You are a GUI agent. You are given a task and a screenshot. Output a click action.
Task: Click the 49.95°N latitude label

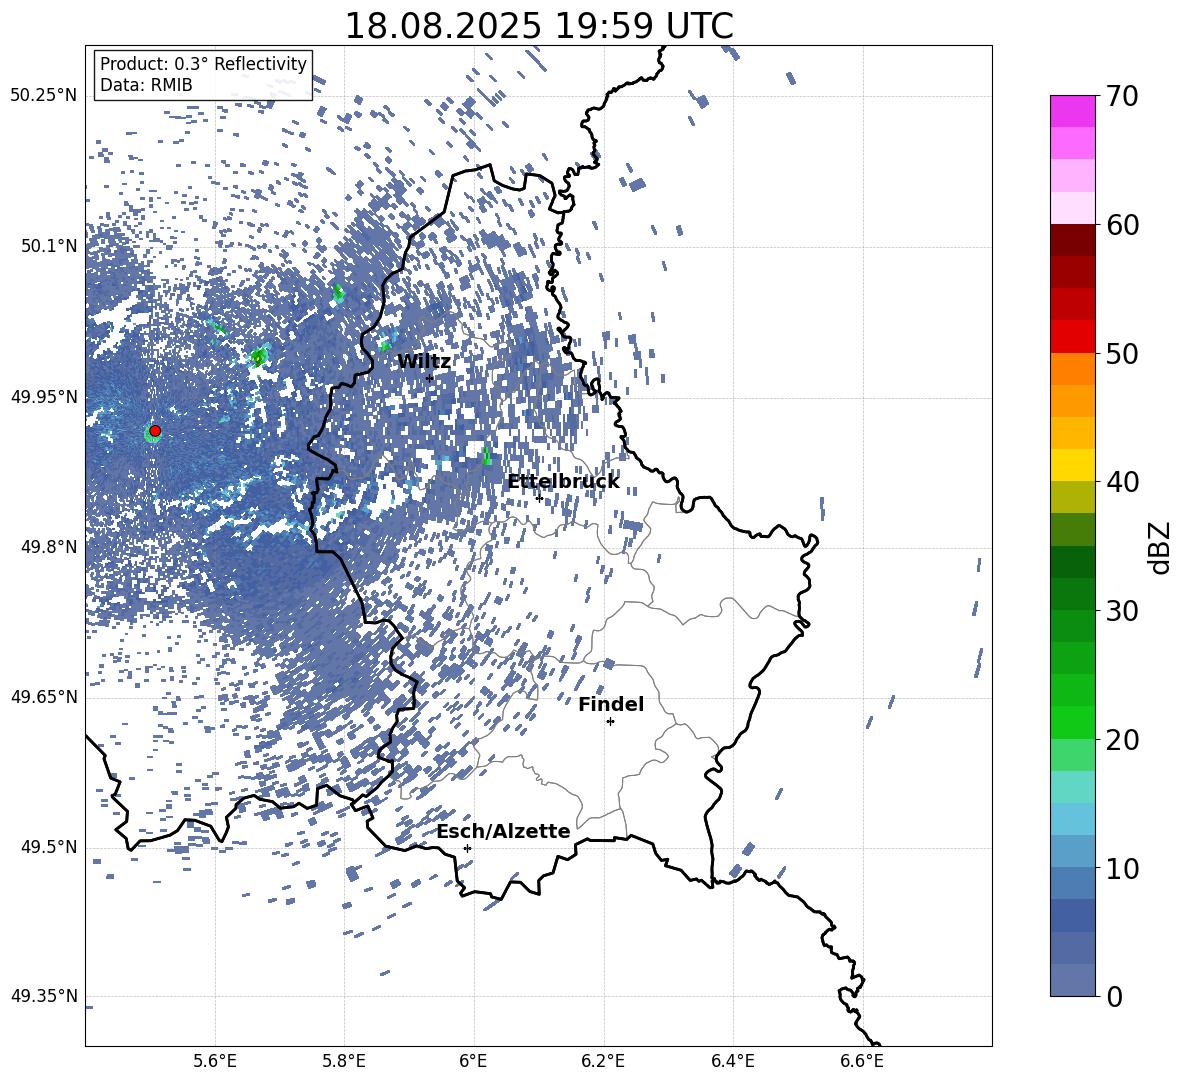[x=44, y=396]
